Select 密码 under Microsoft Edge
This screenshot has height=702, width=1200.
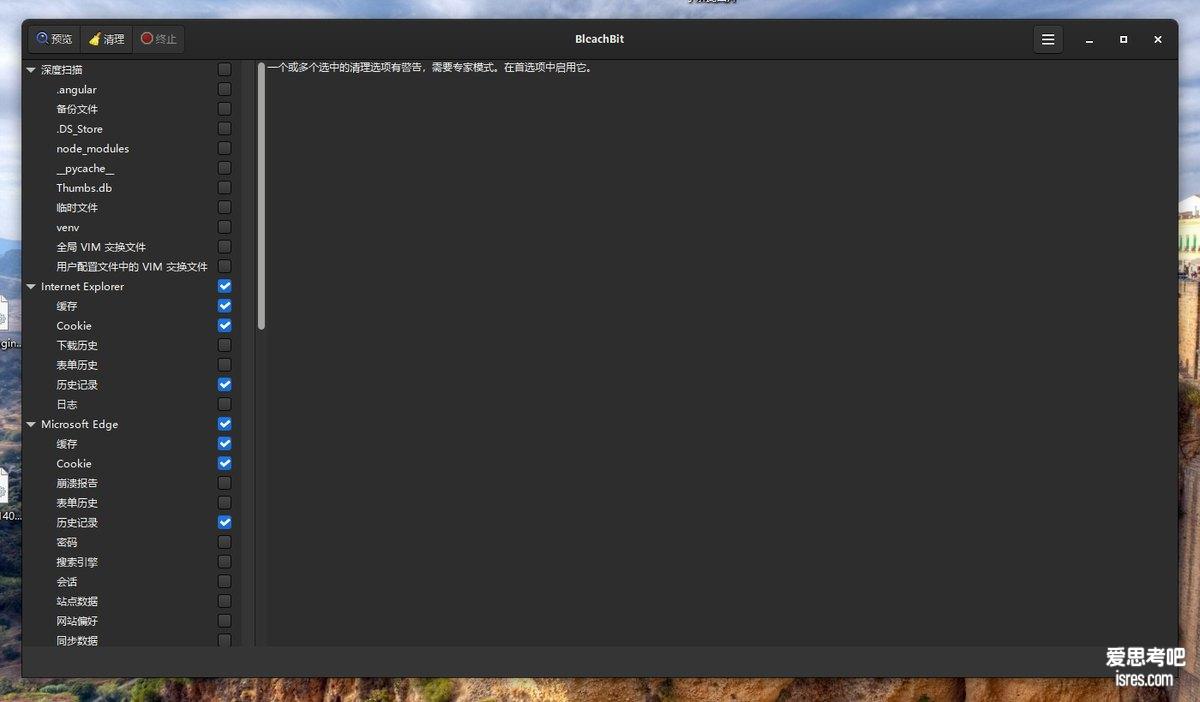67,543
